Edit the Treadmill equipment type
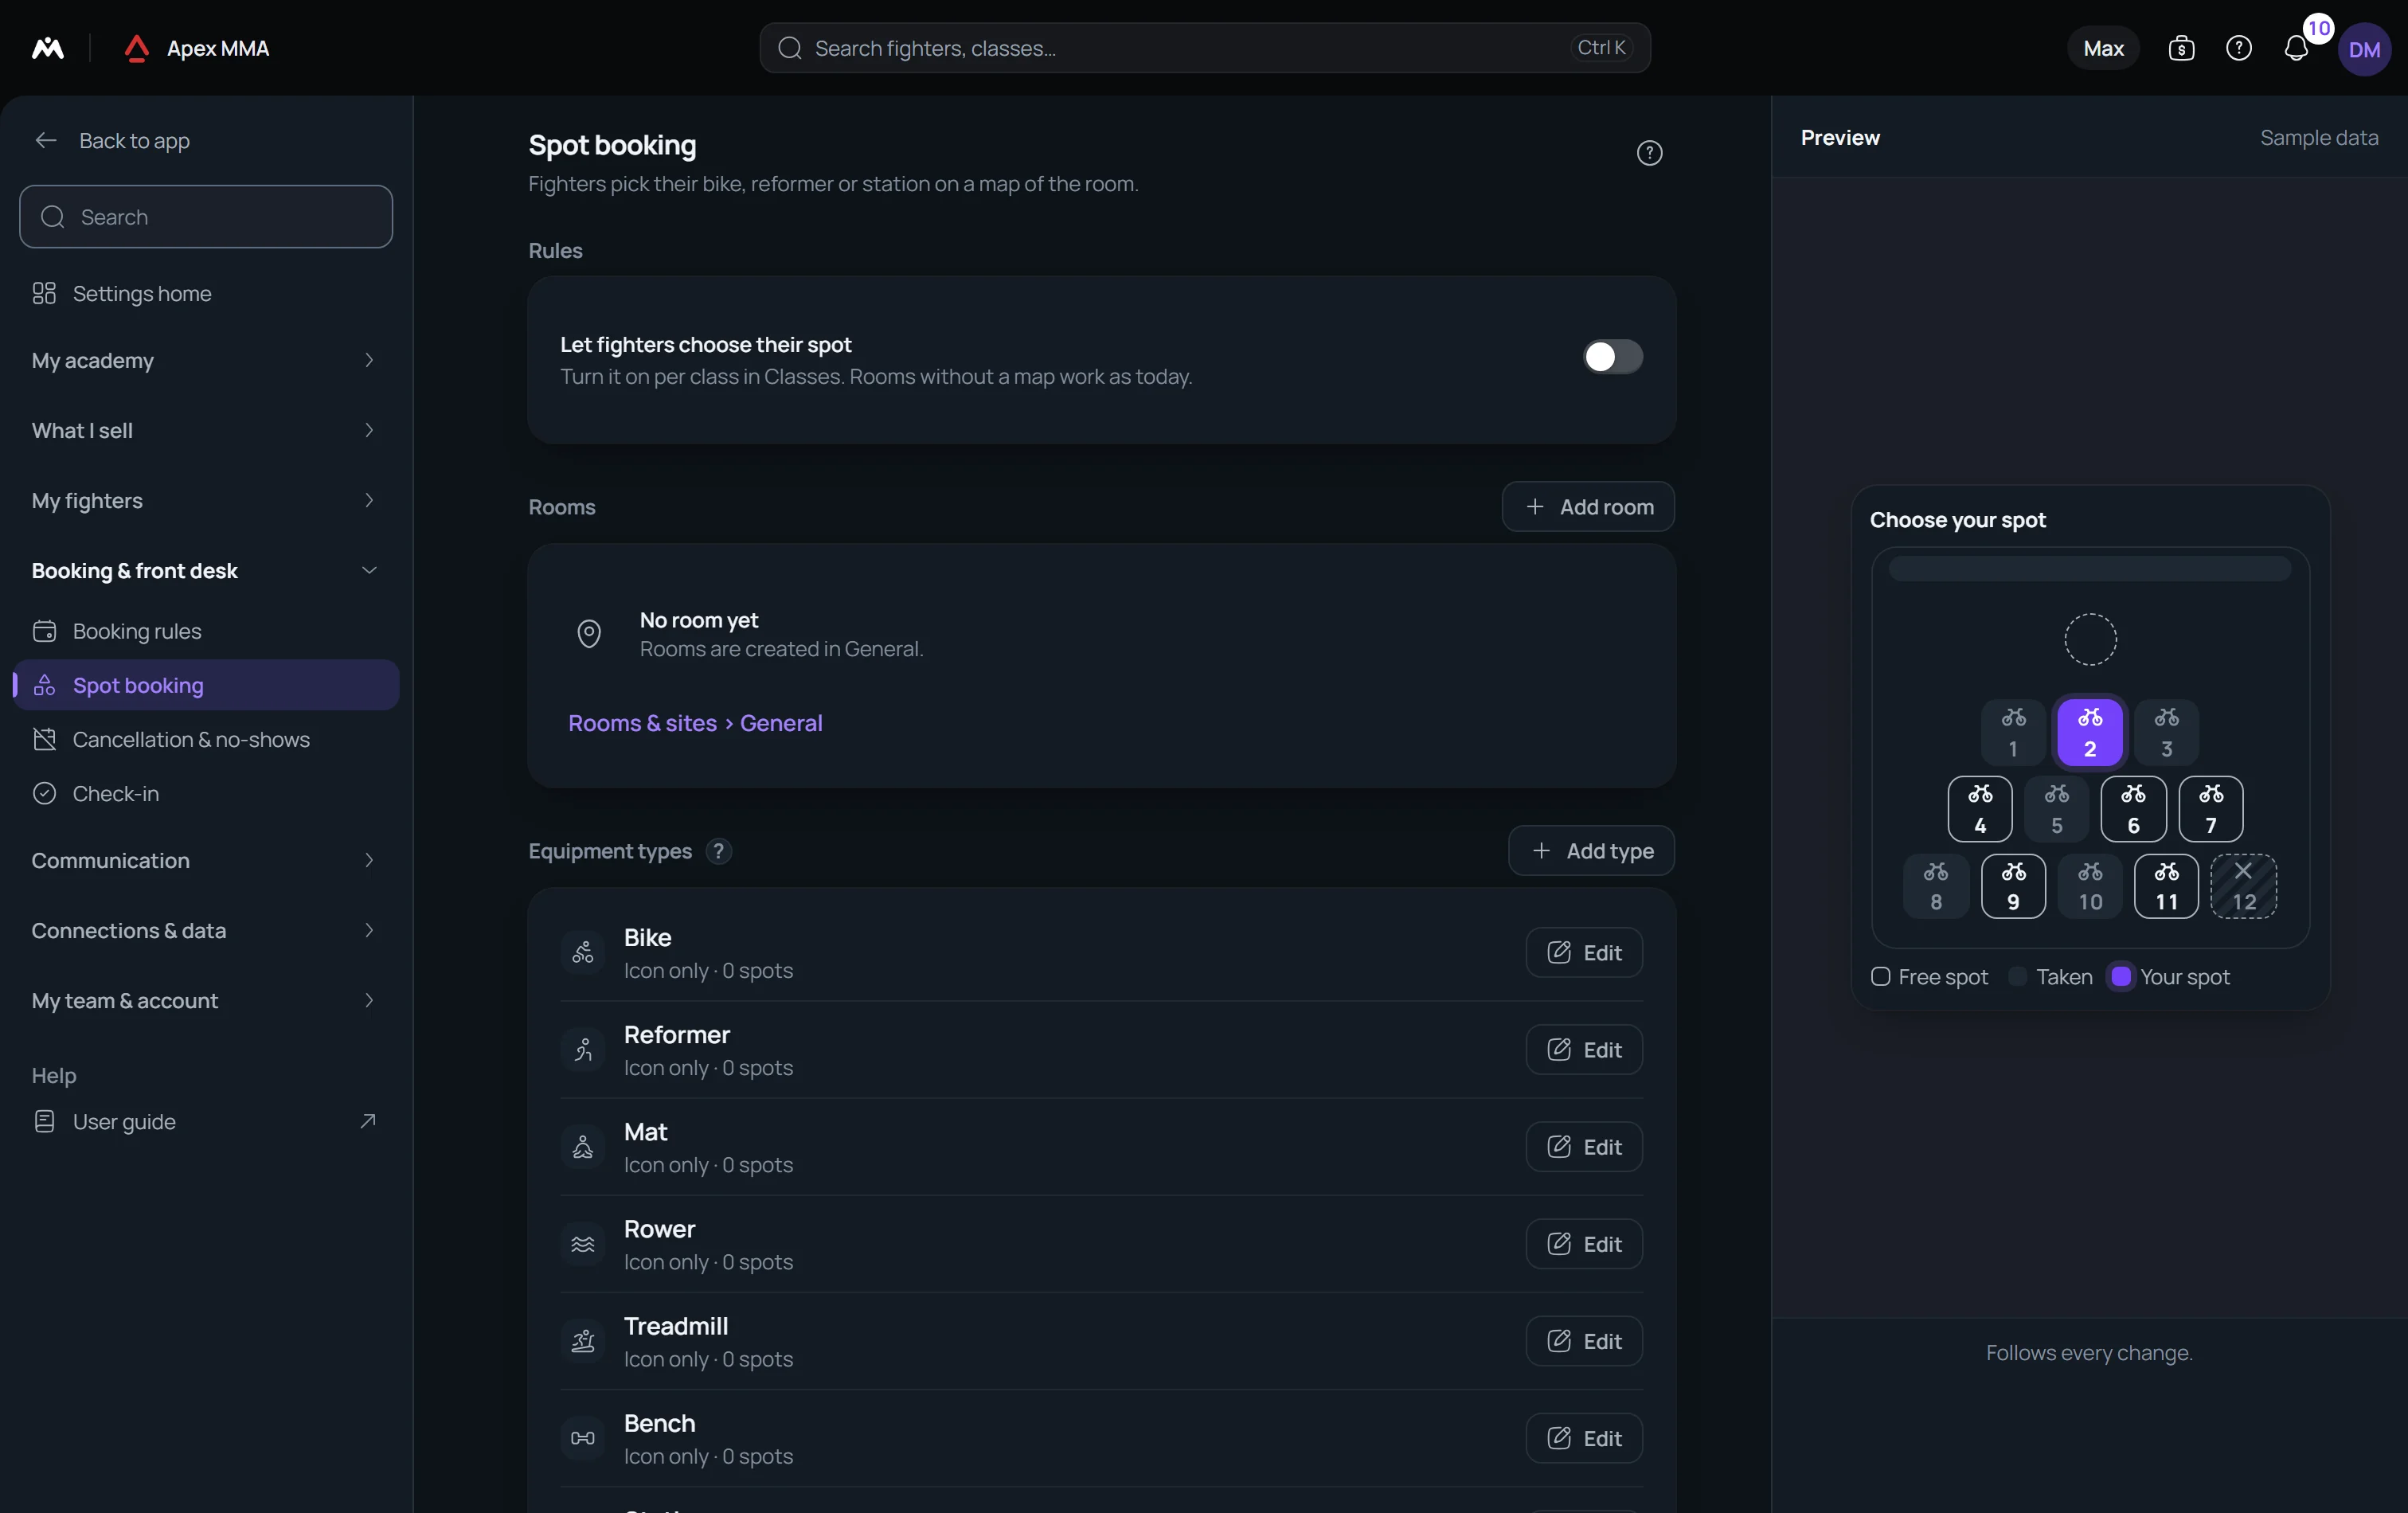 (x=1584, y=1341)
